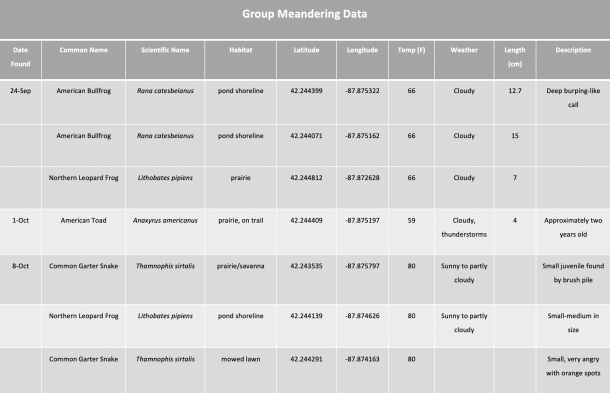Click the 'American Toad' cell
The image size is (610, 393).
click(83, 220)
